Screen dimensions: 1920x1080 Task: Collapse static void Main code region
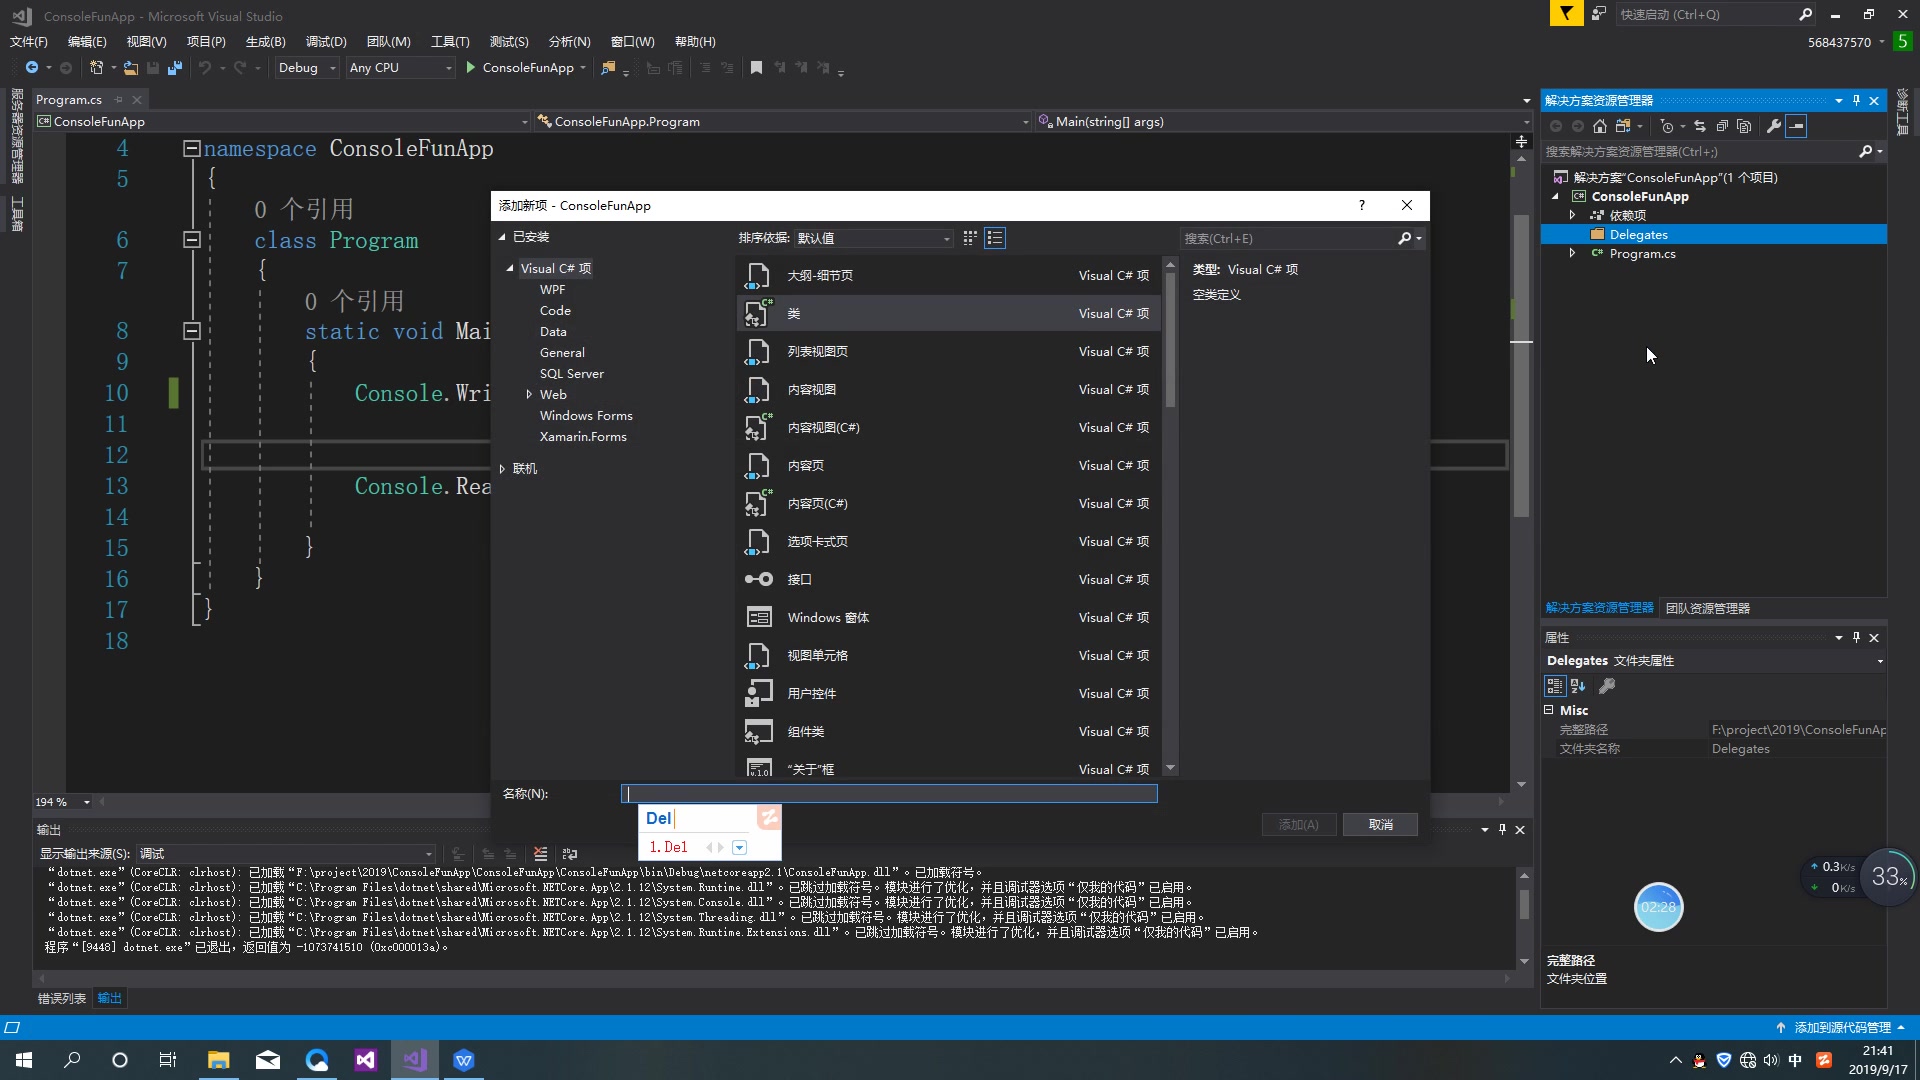coord(192,331)
